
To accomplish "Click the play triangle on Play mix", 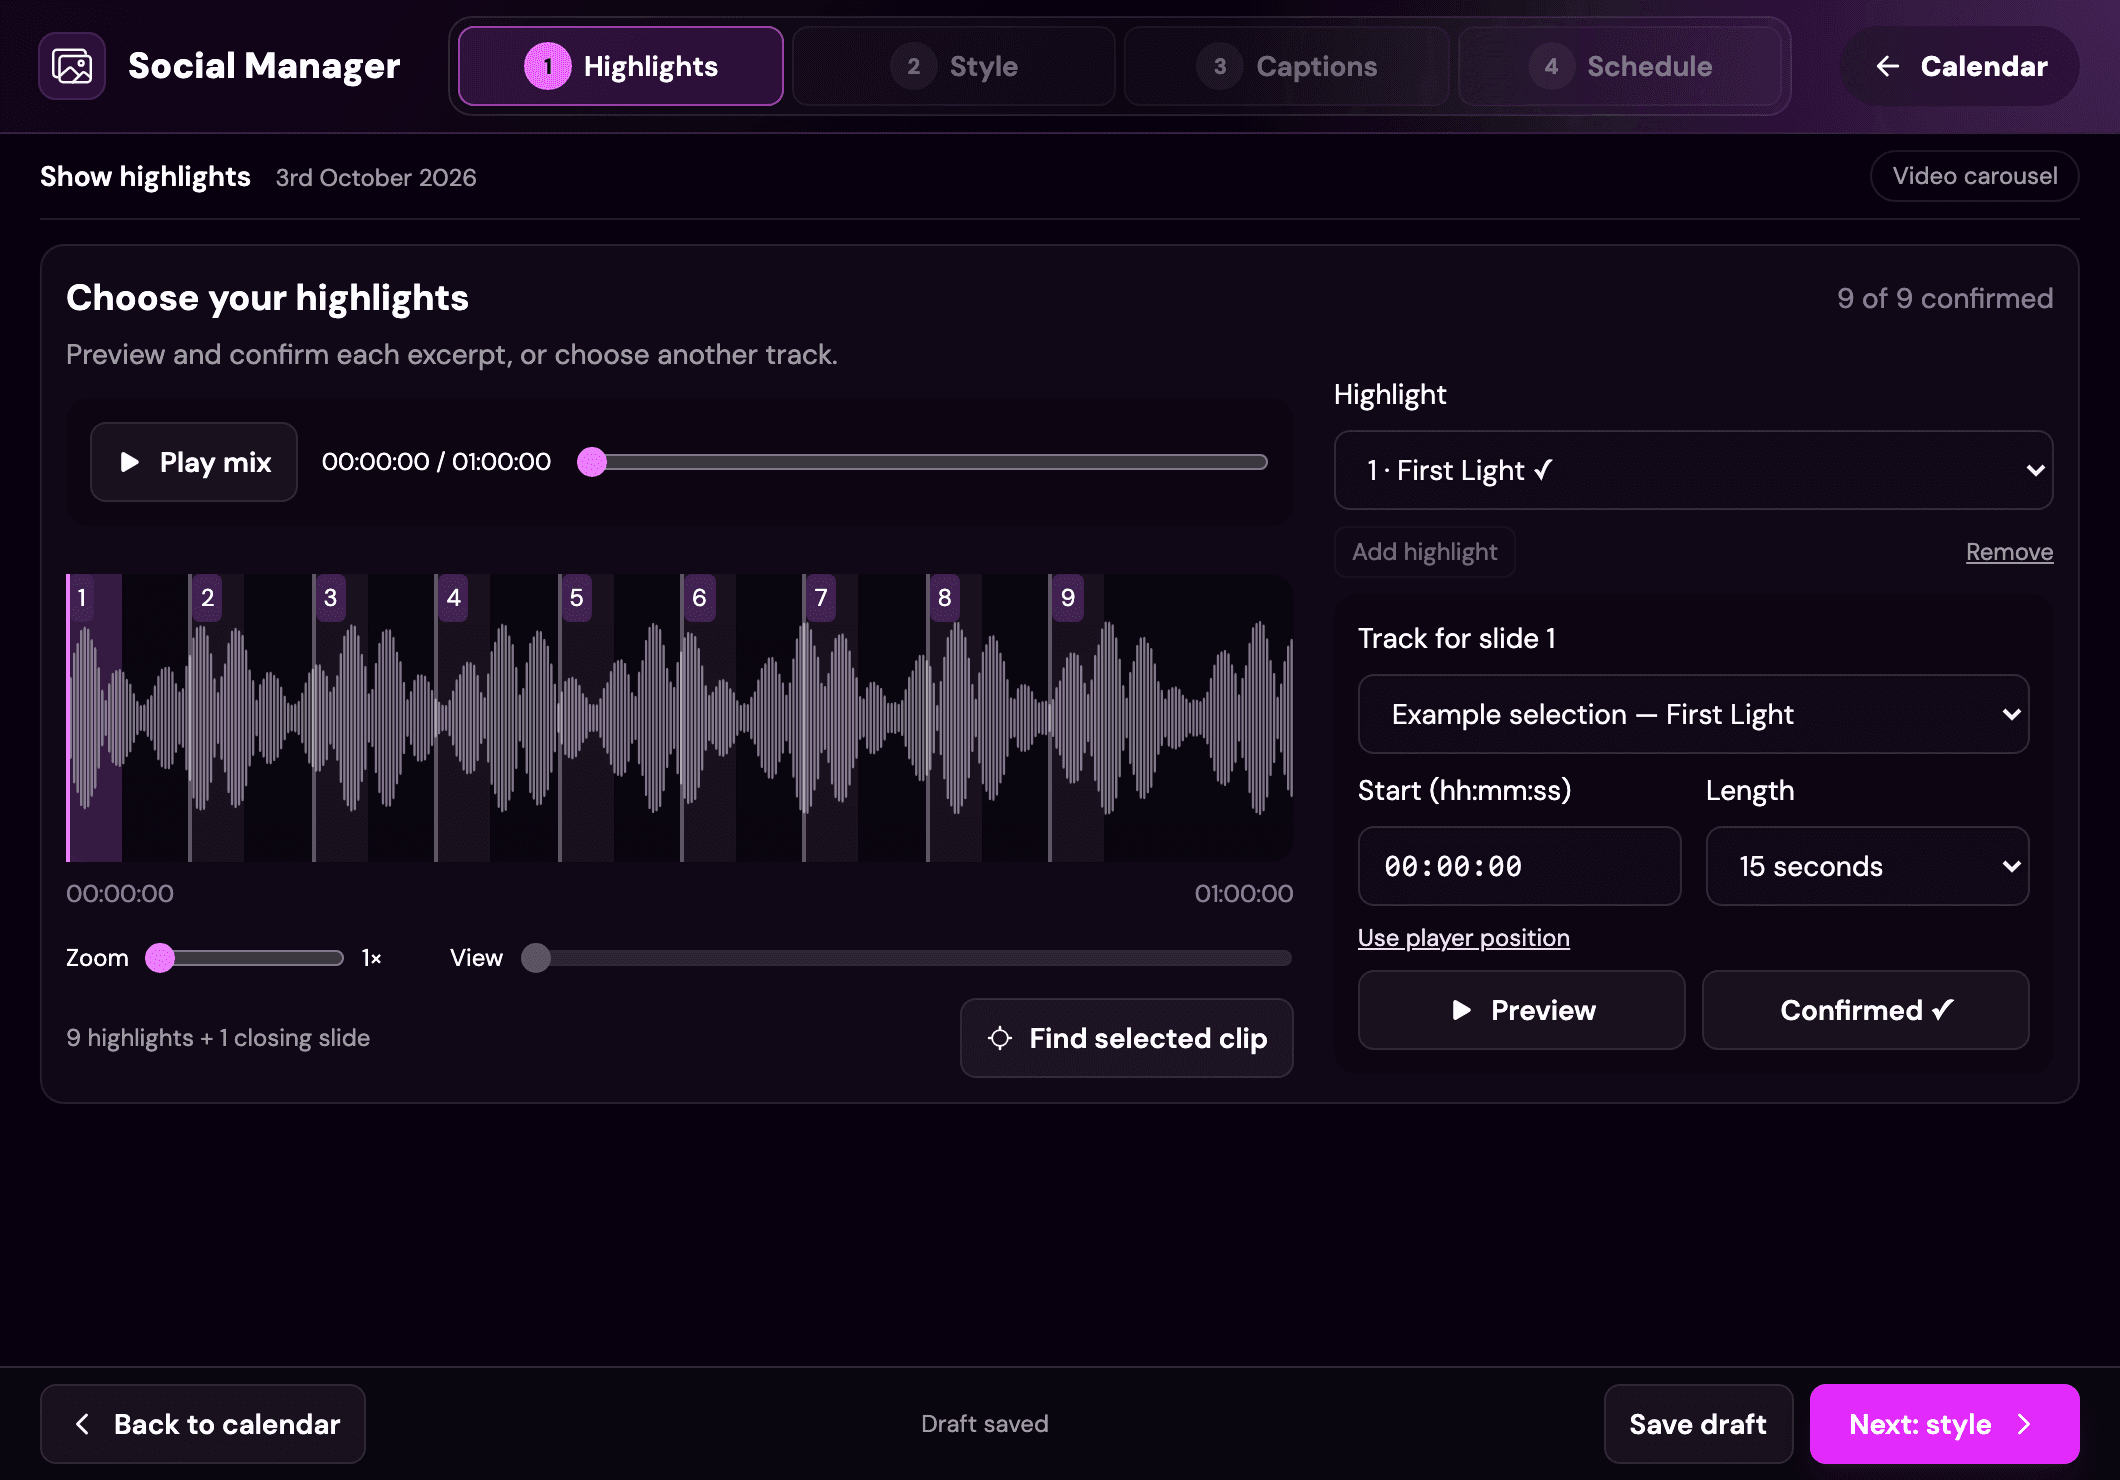I will (x=129, y=462).
